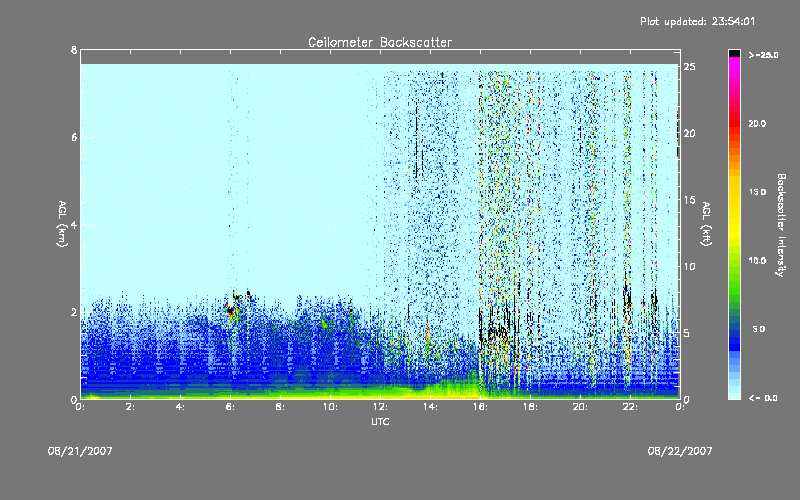Viewport: 800px width, 500px height.
Task: Click the "5.0" colorbar value label
Action: pos(759,329)
